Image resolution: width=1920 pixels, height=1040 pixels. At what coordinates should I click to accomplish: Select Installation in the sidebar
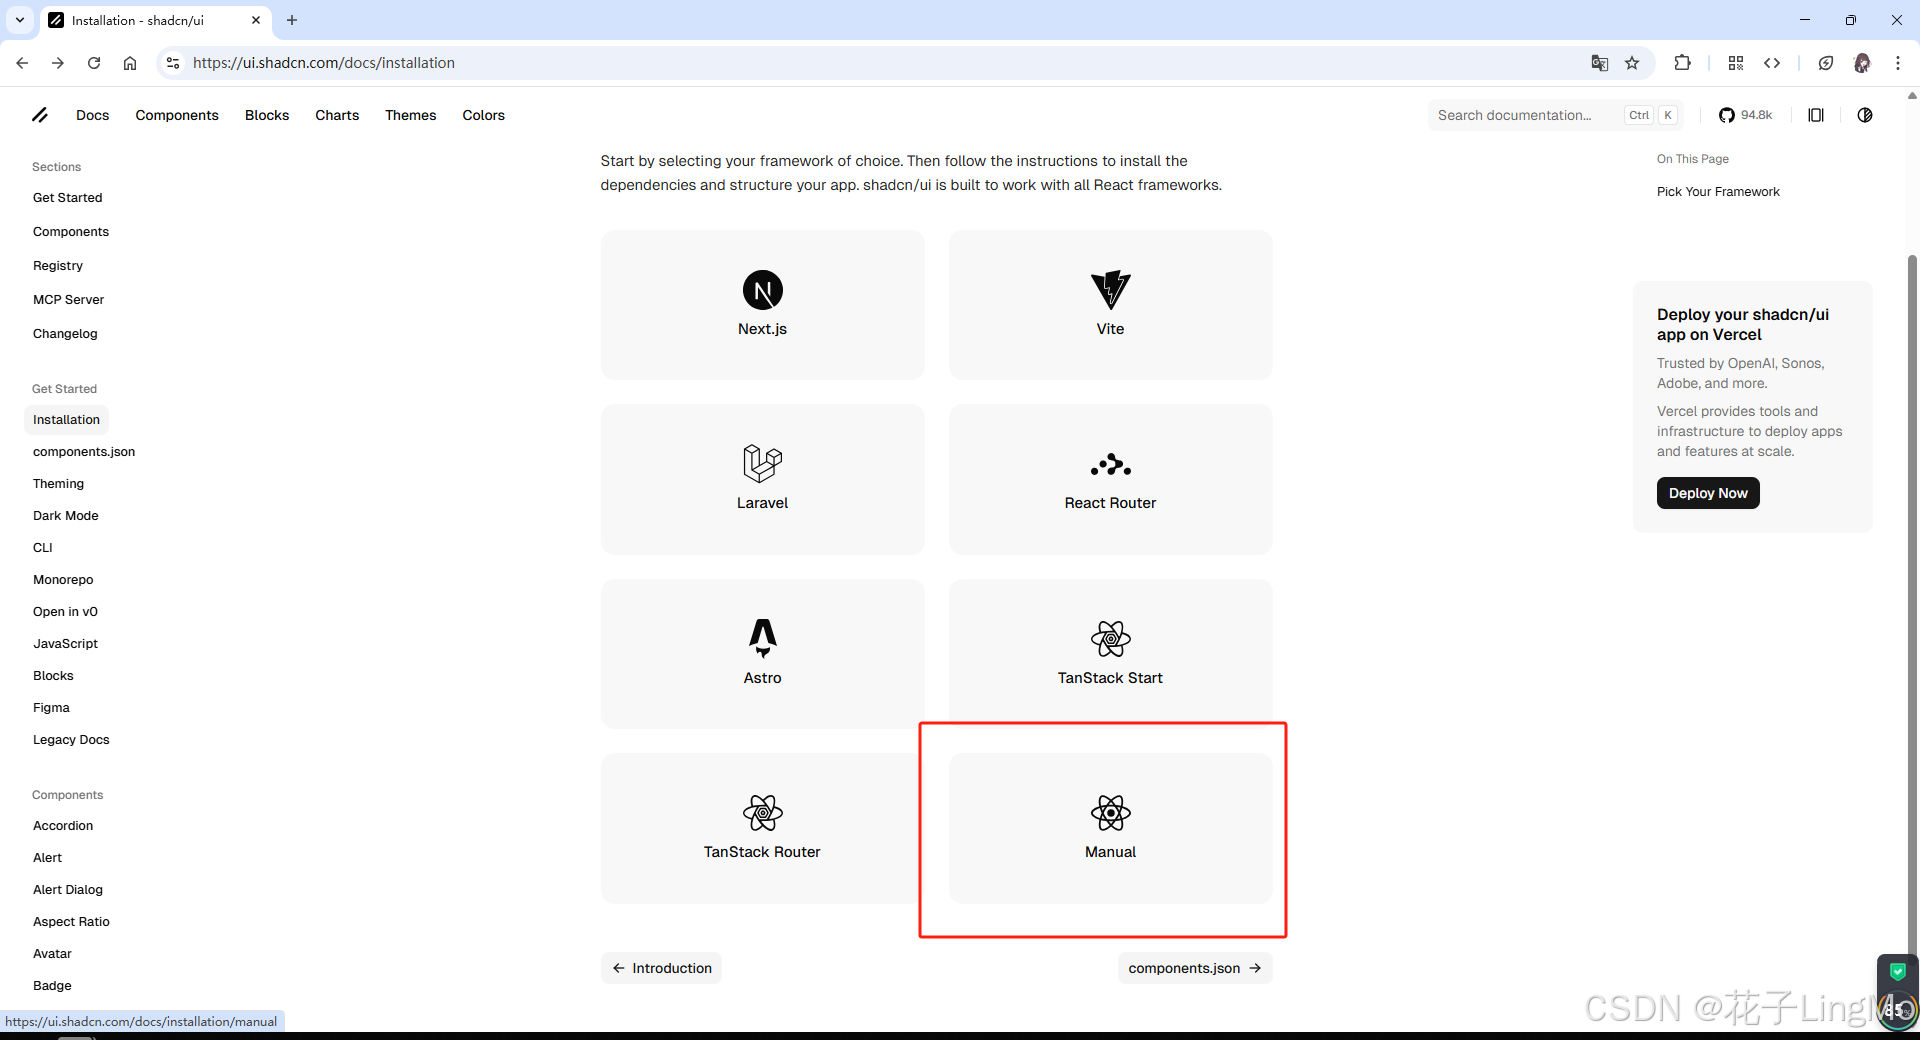click(66, 420)
